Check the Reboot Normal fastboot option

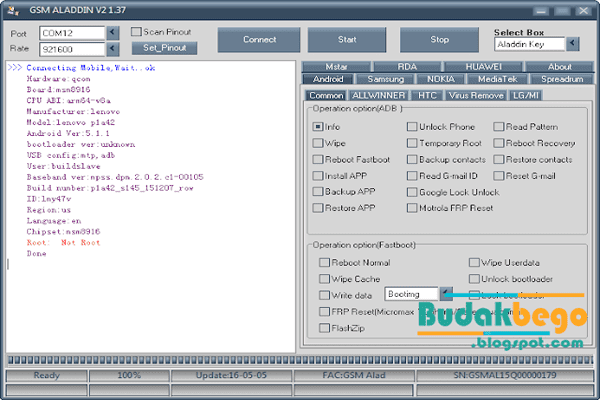(x=324, y=263)
